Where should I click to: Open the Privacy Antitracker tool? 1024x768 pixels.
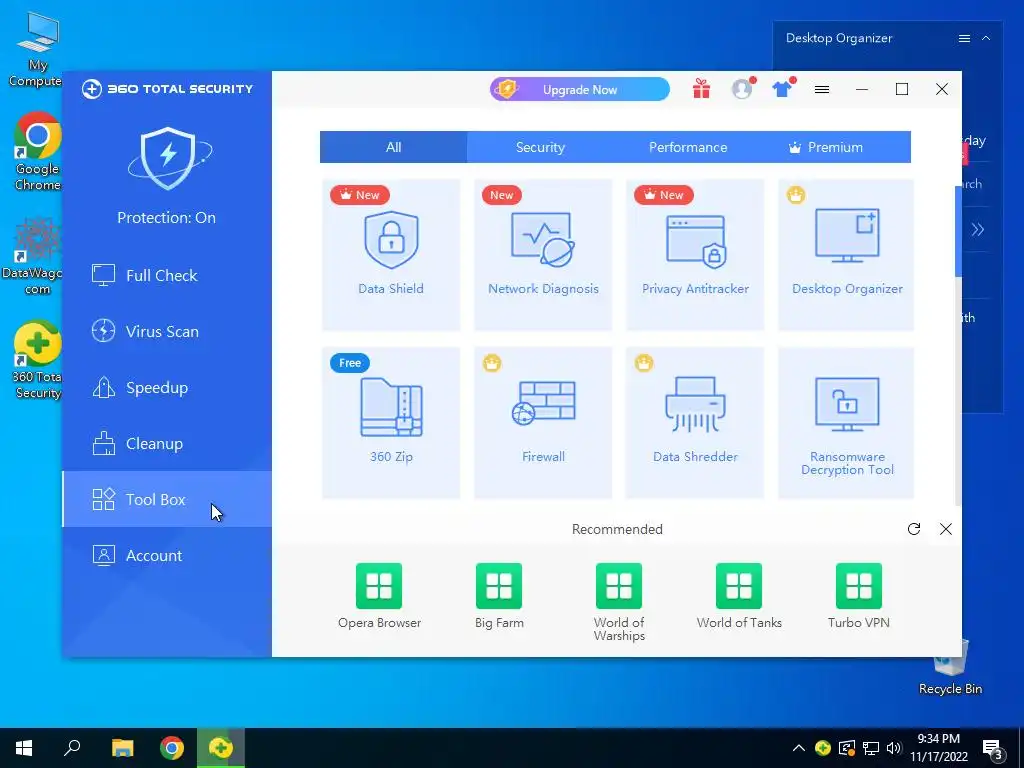tap(695, 255)
